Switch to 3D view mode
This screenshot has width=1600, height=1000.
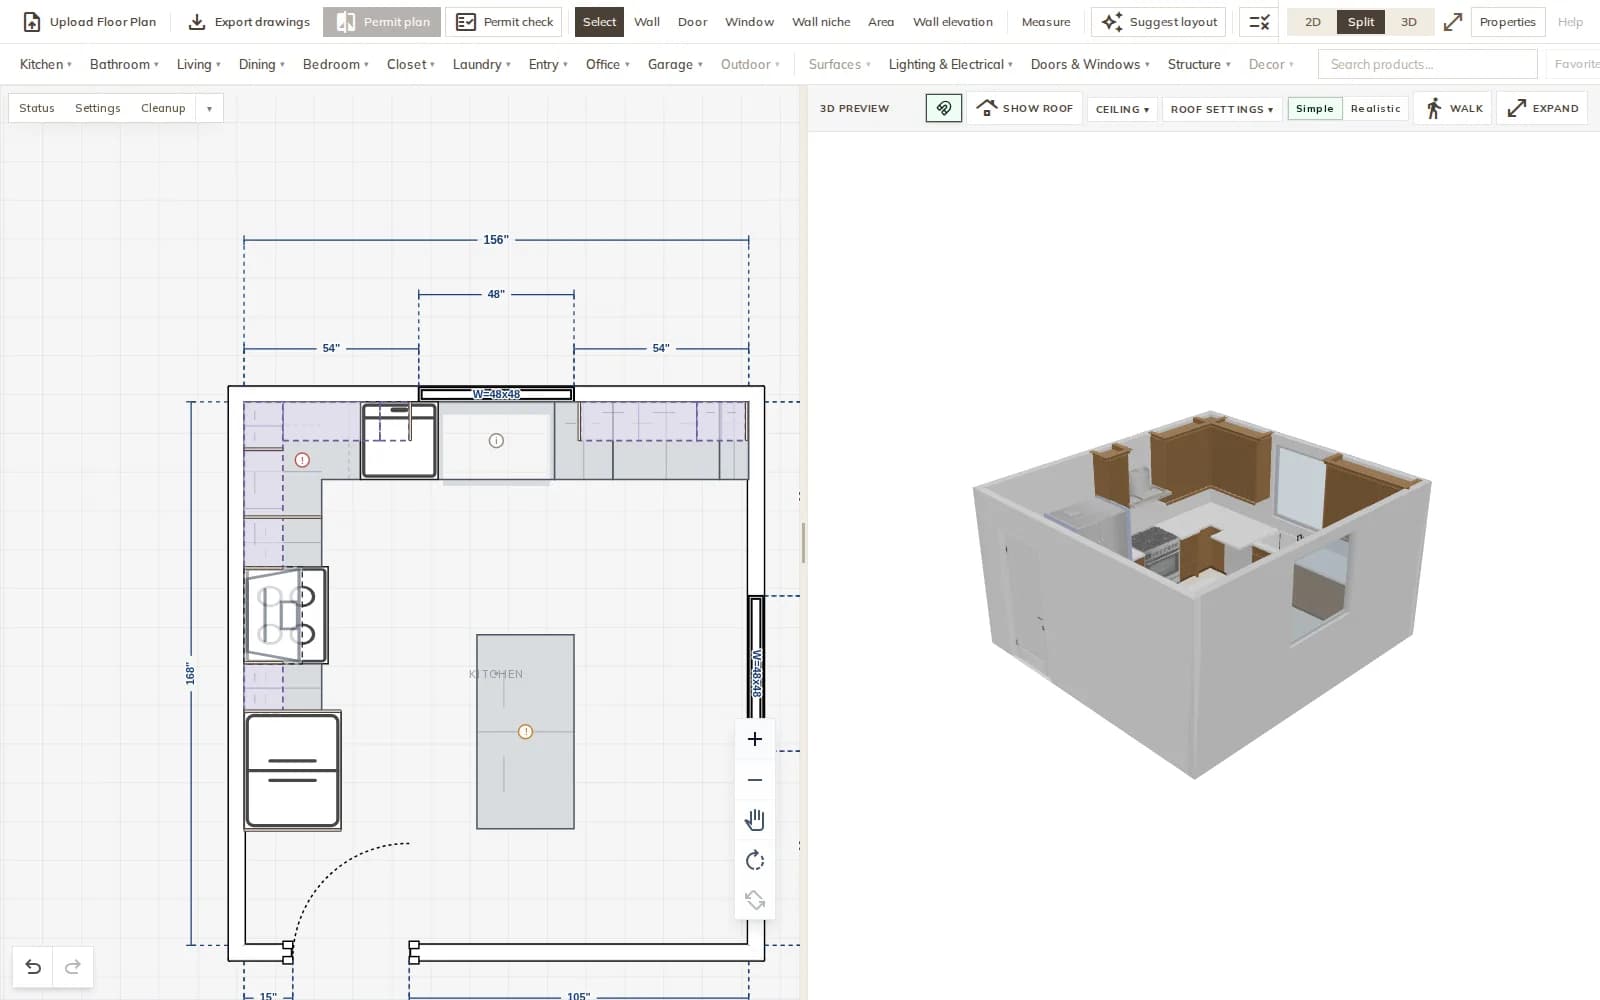pos(1408,22)
